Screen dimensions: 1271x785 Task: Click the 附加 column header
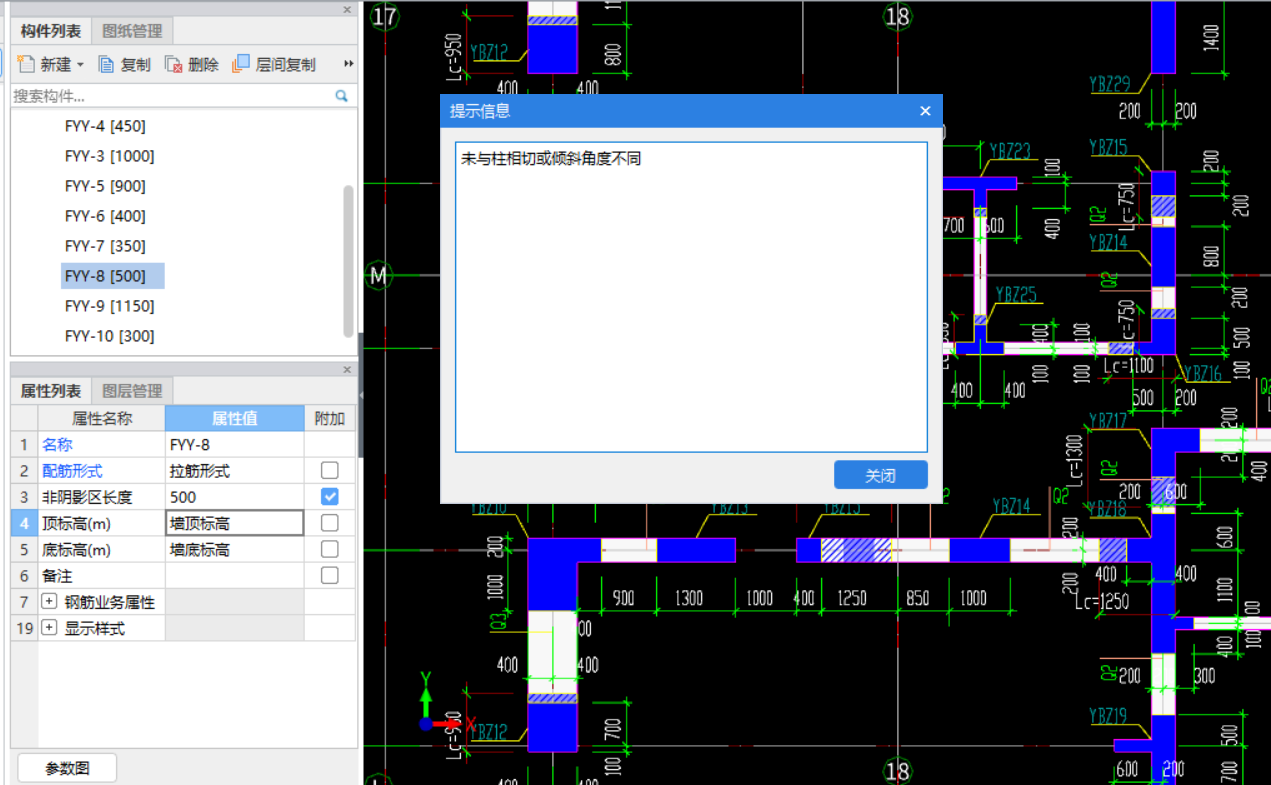click(330, 418)
